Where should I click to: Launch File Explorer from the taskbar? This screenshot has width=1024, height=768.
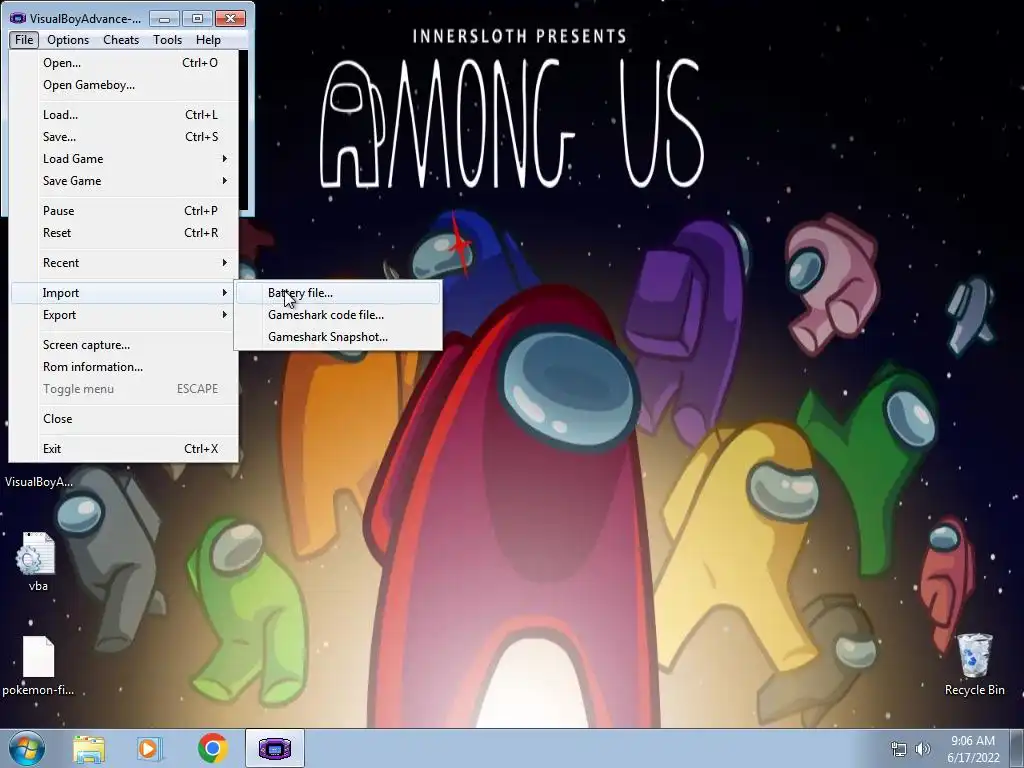pos(89,749)
